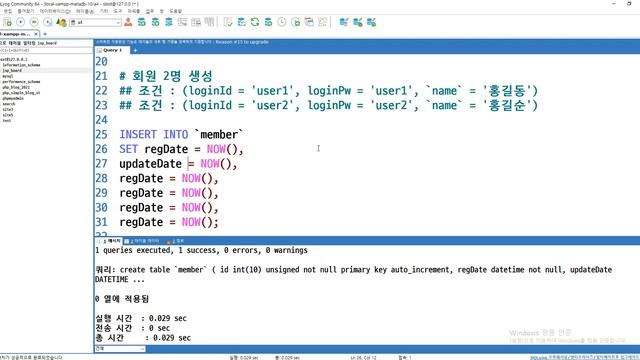Click the "0 열에 적용됨" message line
640x360 pixels.
[x=122, y=299]
